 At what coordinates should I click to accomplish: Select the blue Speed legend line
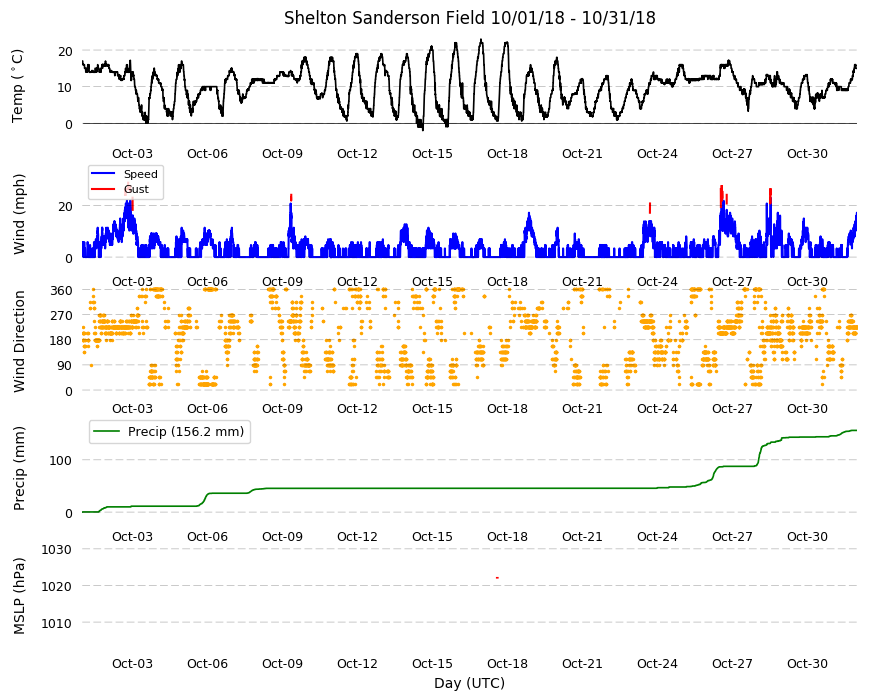coord(103,174)
